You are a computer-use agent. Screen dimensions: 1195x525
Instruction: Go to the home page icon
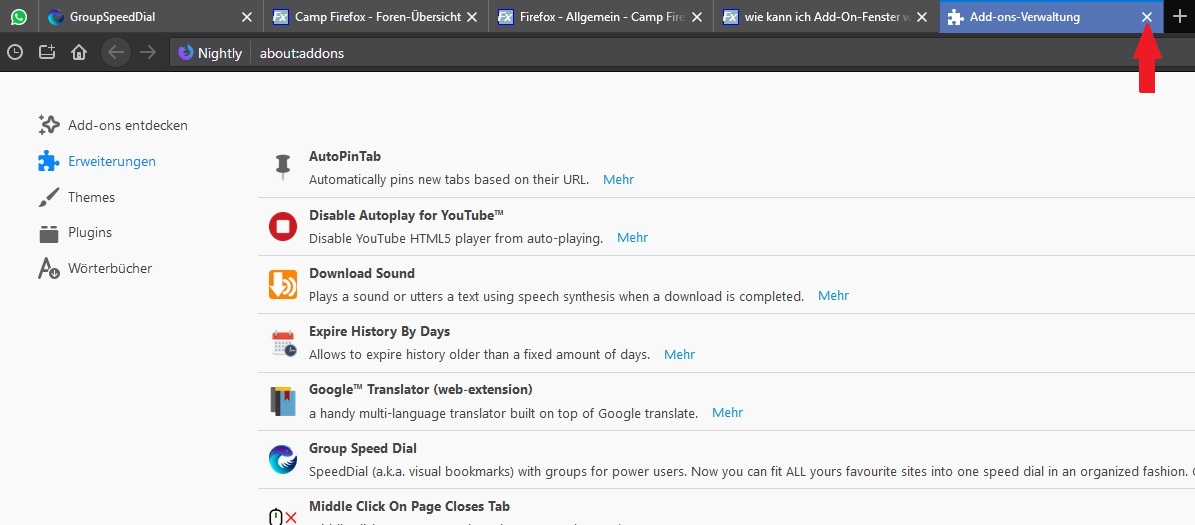(79, 53)
